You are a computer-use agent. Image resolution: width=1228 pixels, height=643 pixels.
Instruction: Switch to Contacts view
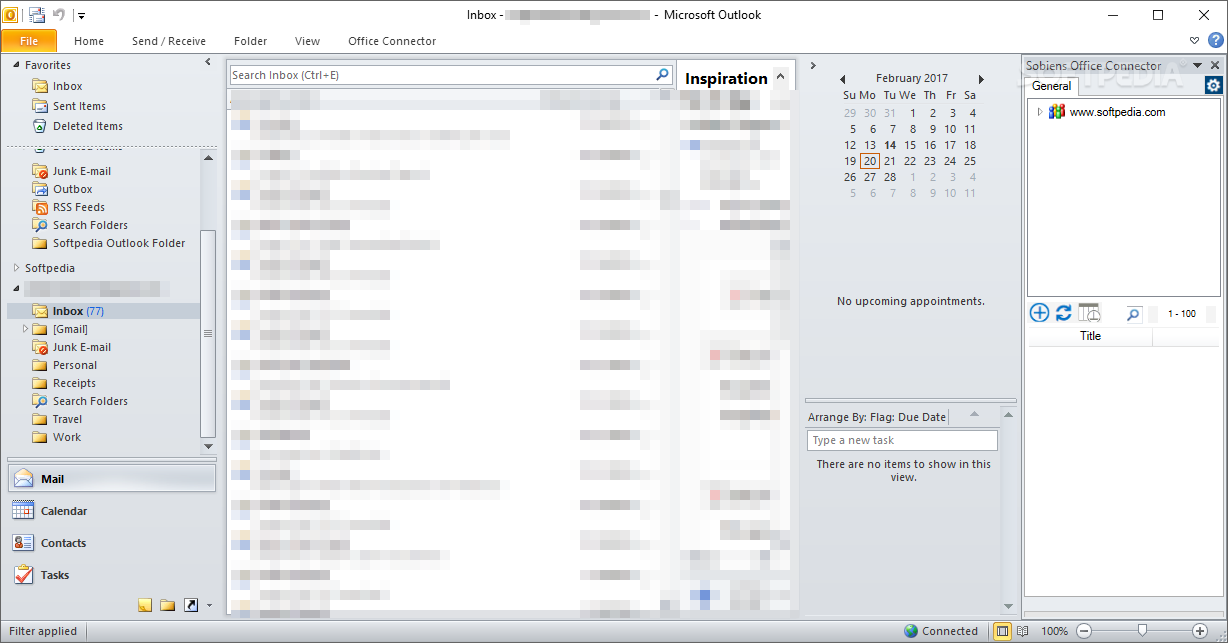(112, 543)
